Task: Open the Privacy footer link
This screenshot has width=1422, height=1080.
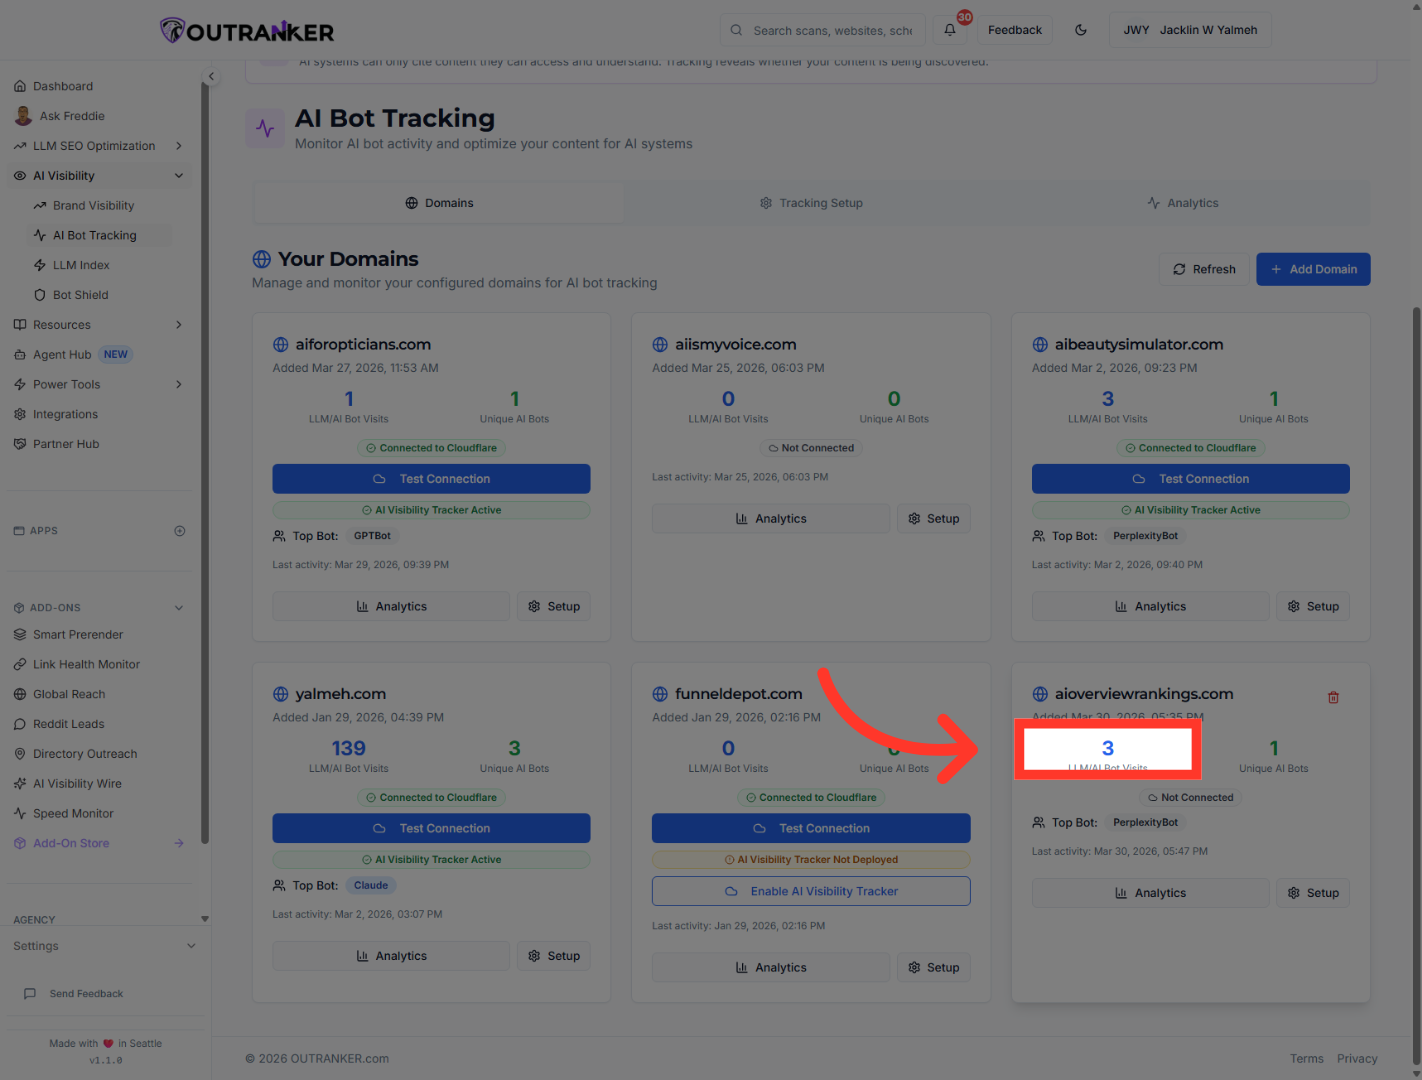Action: (x=1357, y=1059)
